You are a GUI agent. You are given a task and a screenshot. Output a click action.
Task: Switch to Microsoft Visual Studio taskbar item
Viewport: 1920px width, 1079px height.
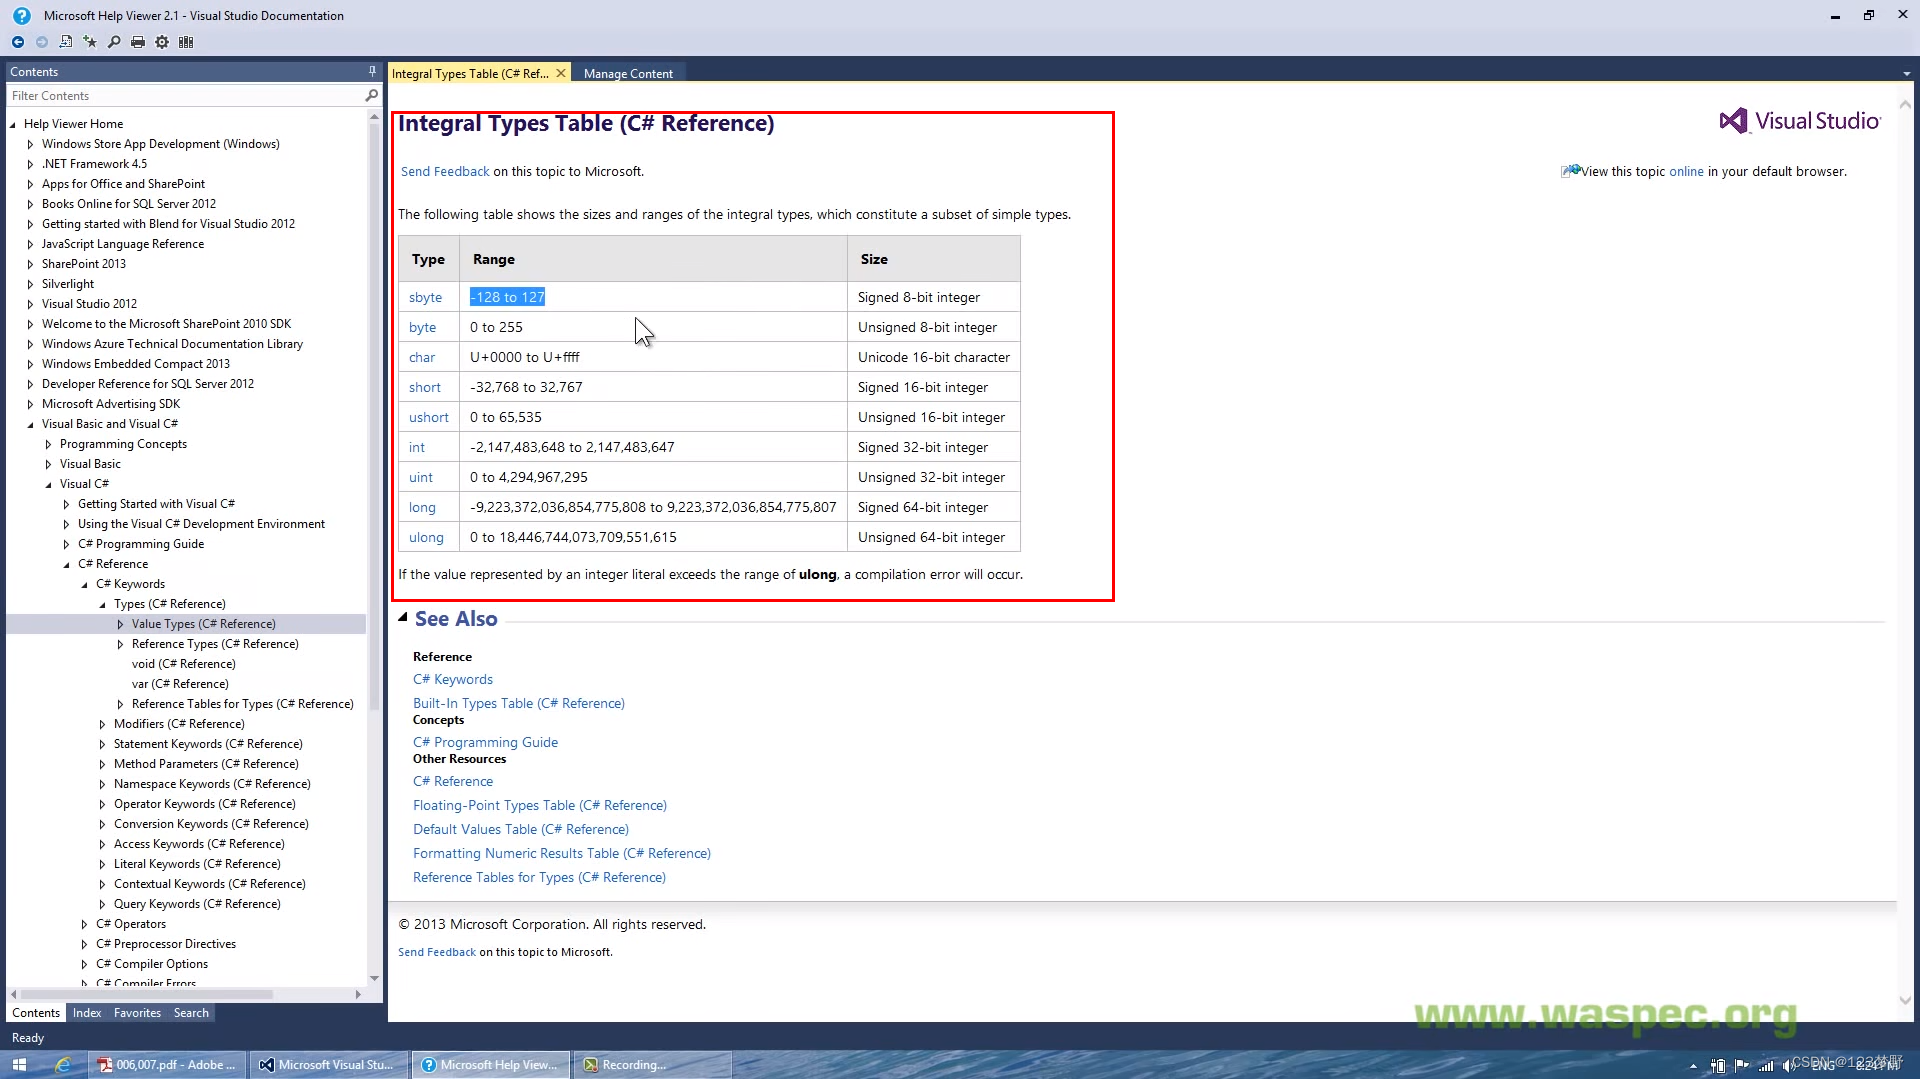(x=329, y=1065)
